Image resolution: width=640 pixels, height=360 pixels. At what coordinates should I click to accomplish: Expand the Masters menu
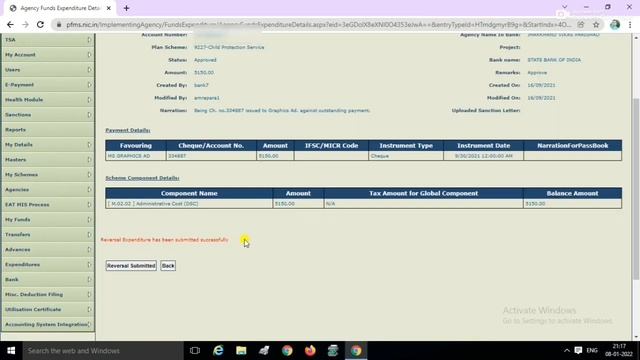click(48, 160)
